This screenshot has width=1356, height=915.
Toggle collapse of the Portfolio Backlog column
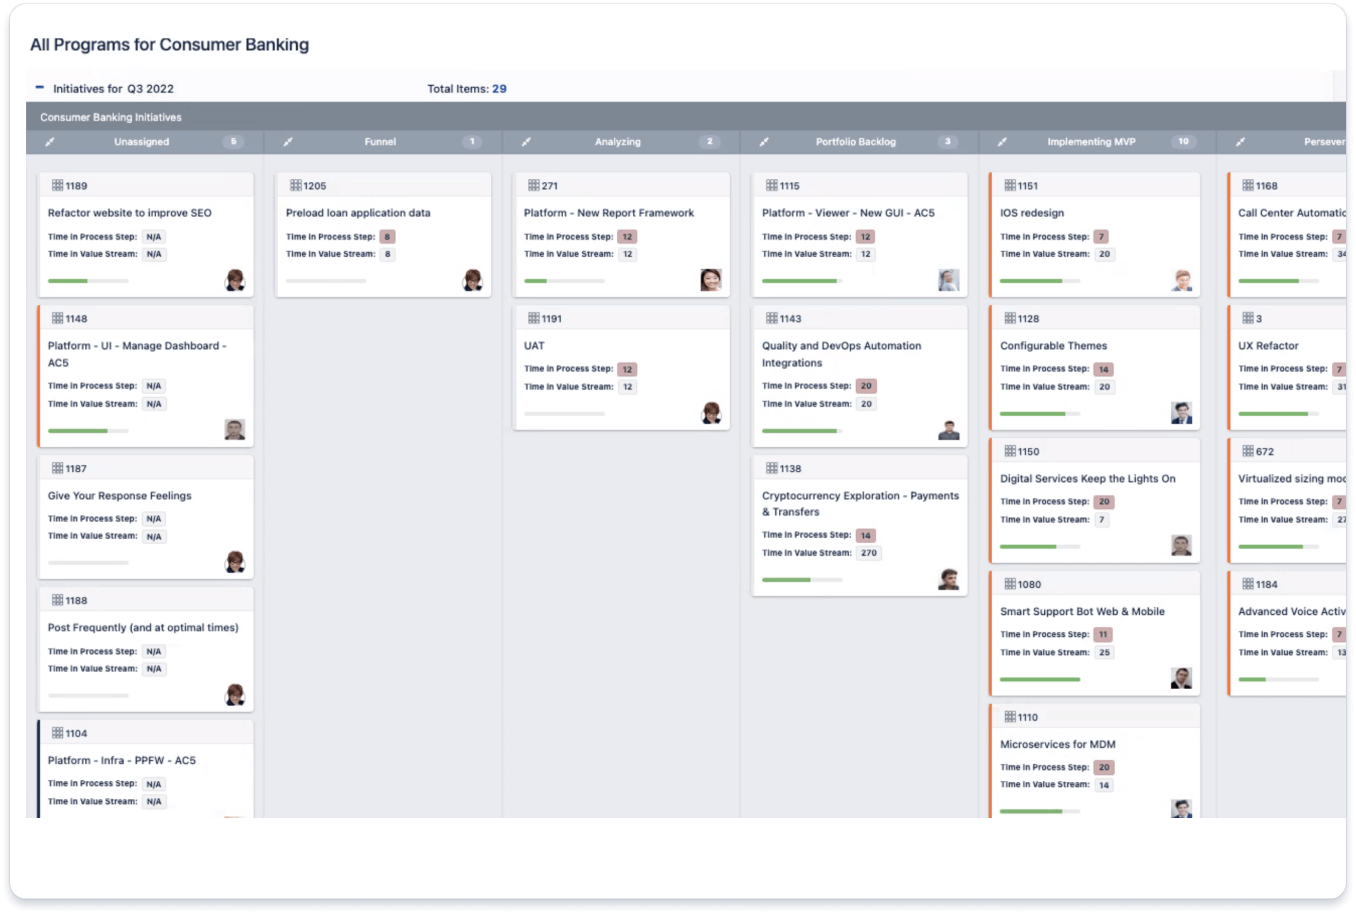(x=762, y=142)
